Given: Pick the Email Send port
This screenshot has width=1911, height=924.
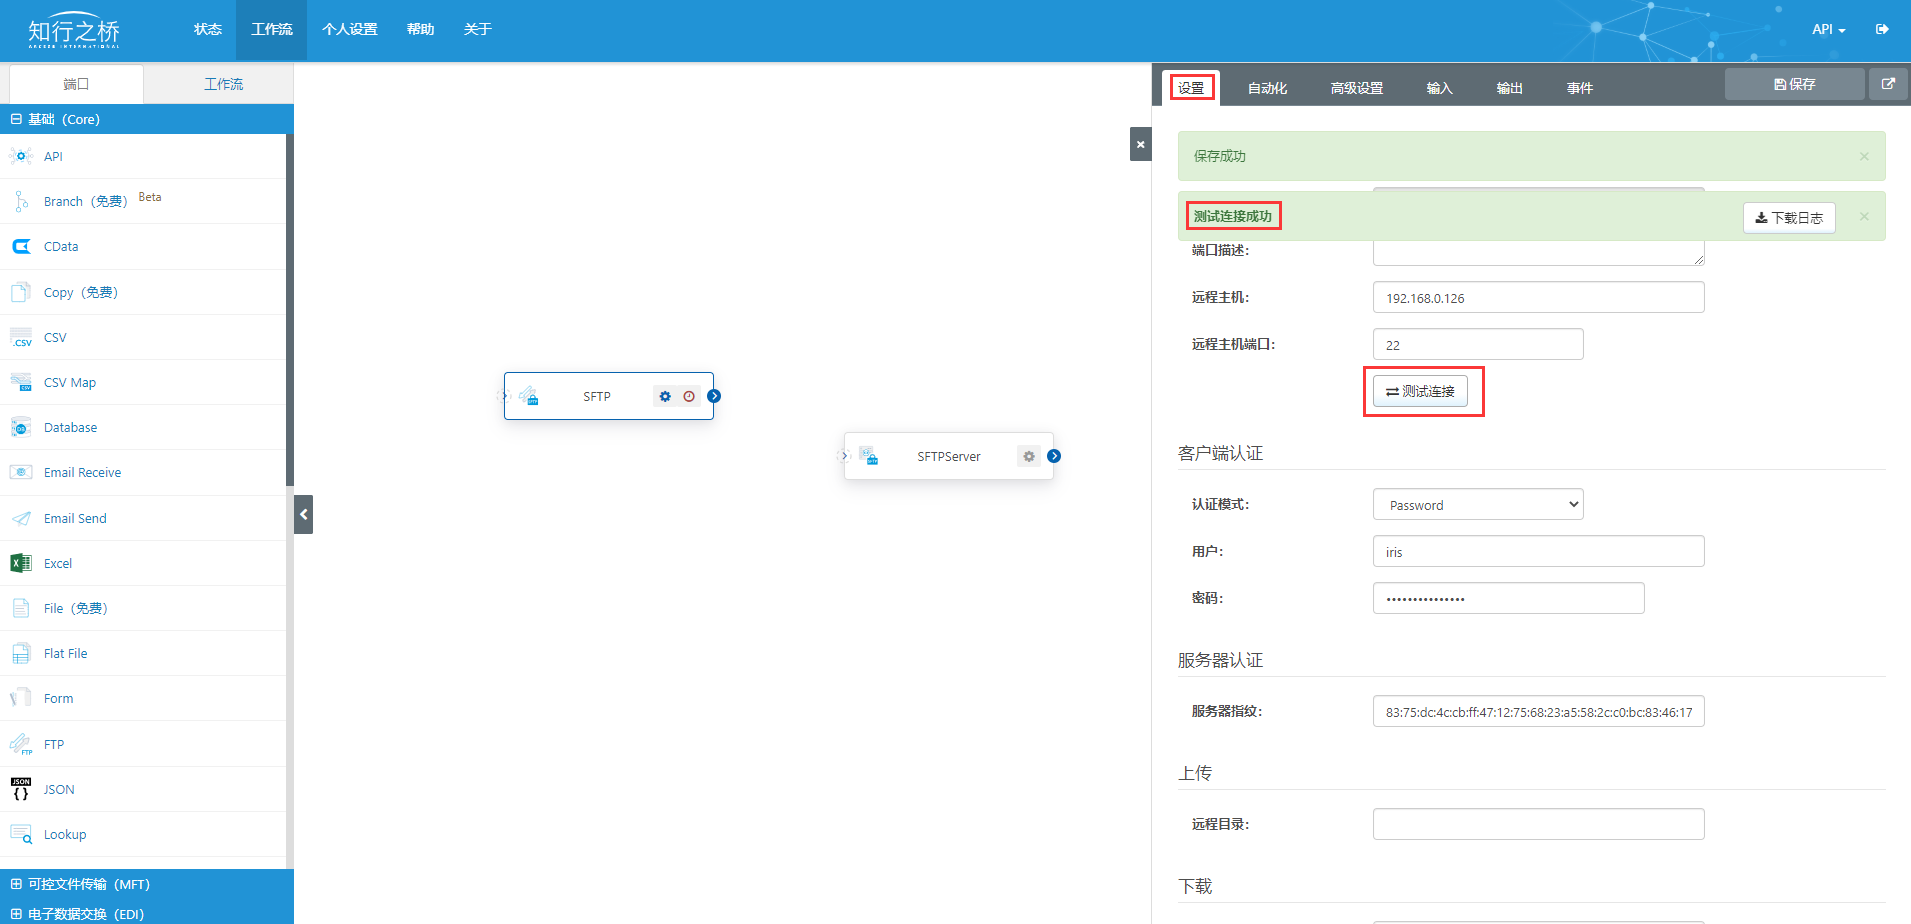Looking at the screenshot, I should tap(75, 518).
